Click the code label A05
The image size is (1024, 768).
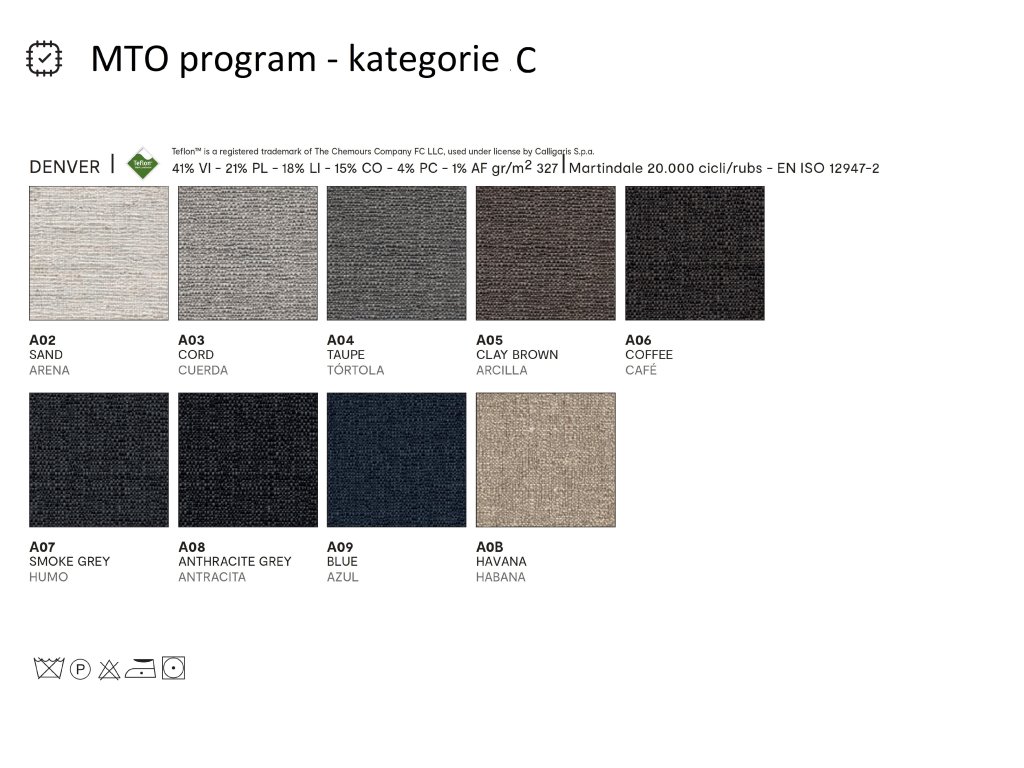coord(489,340)
